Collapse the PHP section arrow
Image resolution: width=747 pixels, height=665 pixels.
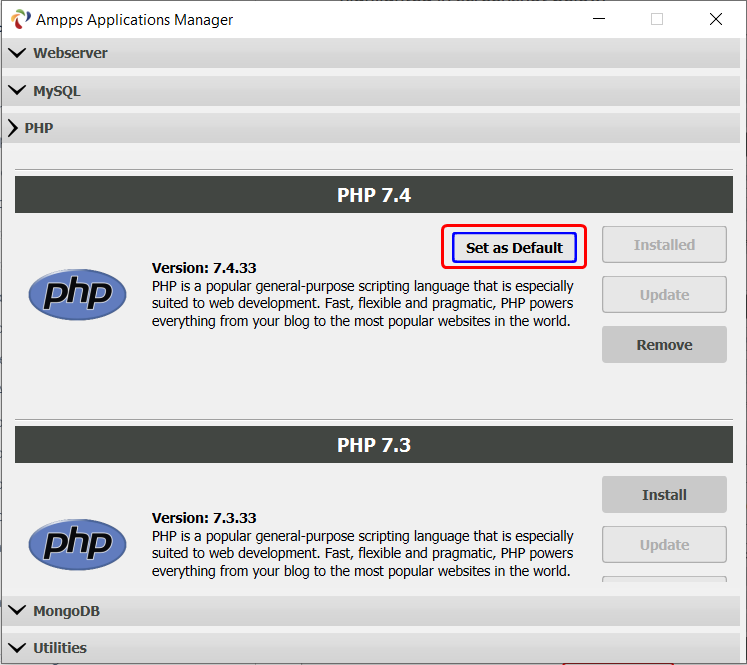point(13,128)
